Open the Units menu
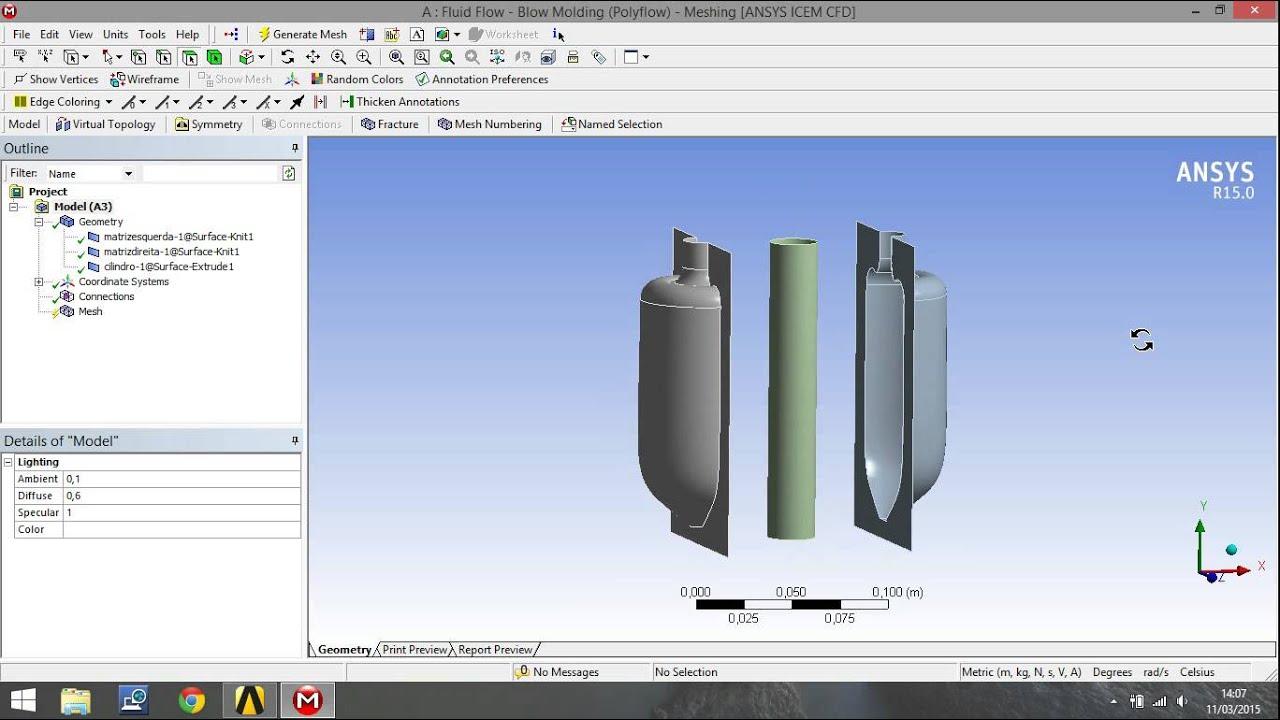This screenshot has width=1280, height=720. pos(115,34)
